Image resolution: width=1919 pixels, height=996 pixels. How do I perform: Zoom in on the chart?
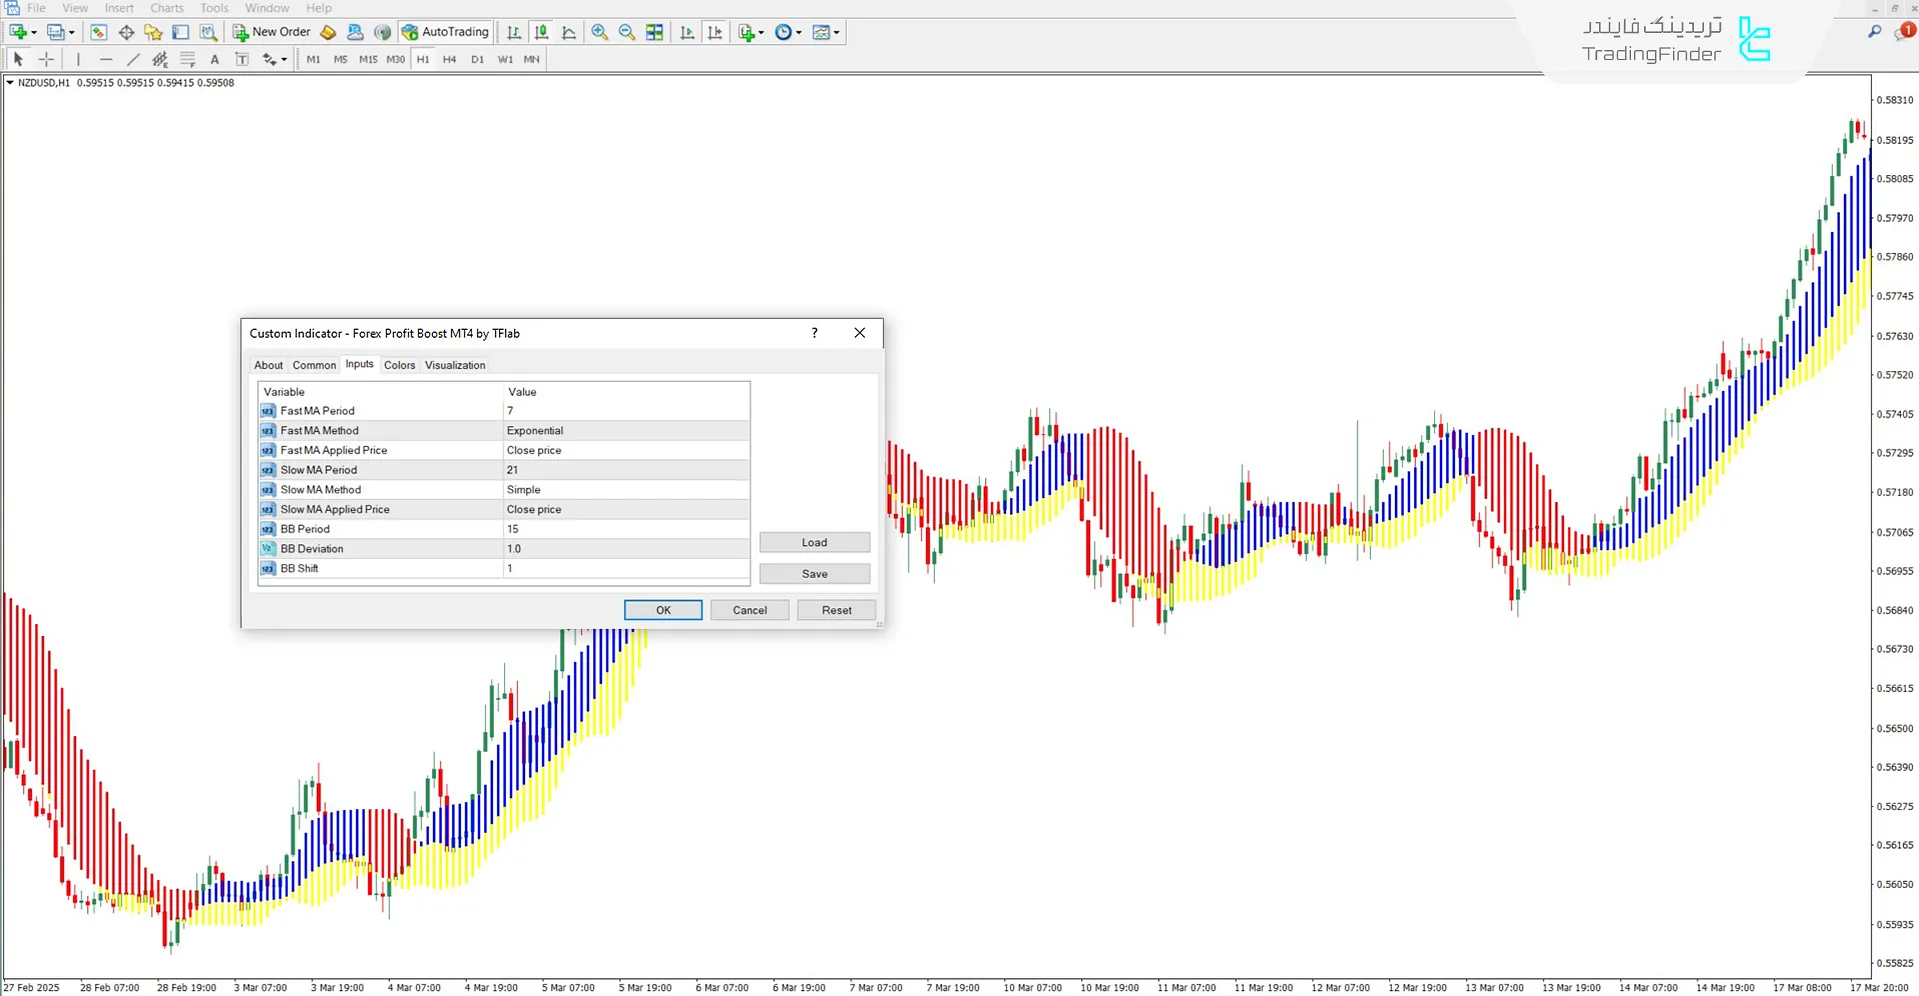click(599, 32)
